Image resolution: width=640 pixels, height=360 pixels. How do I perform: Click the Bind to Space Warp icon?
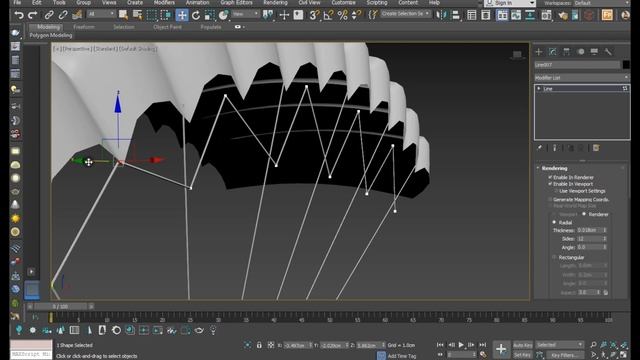tap(77, 16)
